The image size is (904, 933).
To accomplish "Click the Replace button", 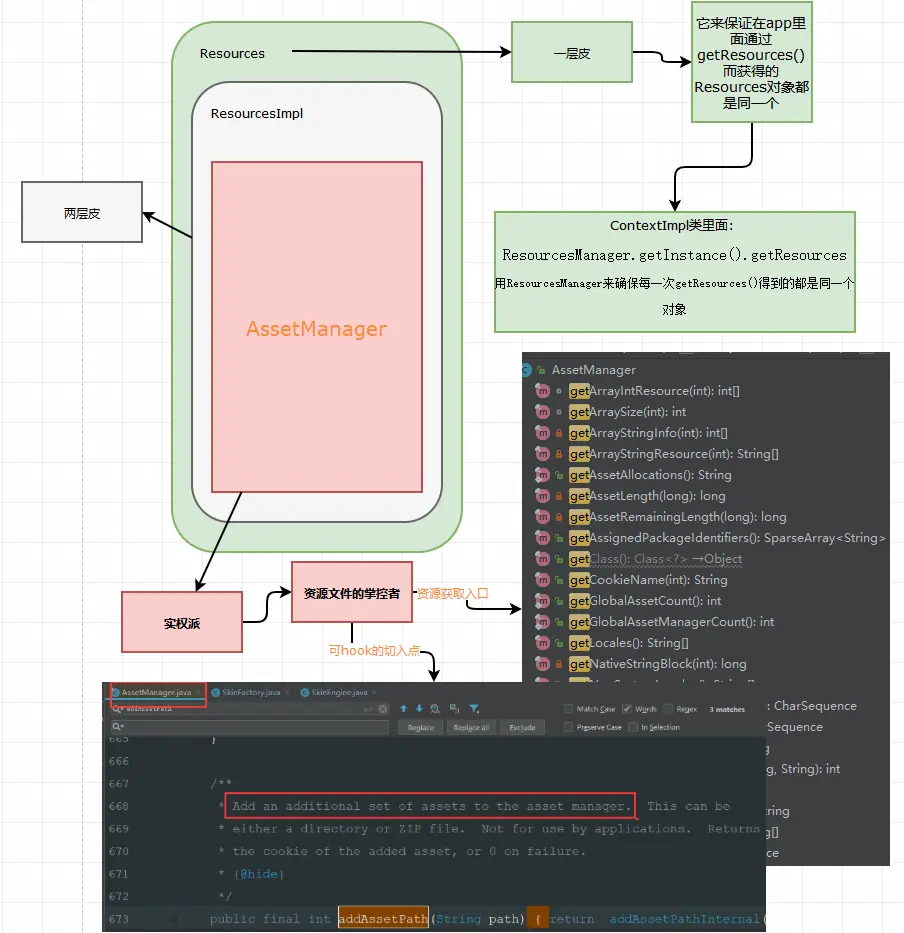I will (x=421, y=728).
